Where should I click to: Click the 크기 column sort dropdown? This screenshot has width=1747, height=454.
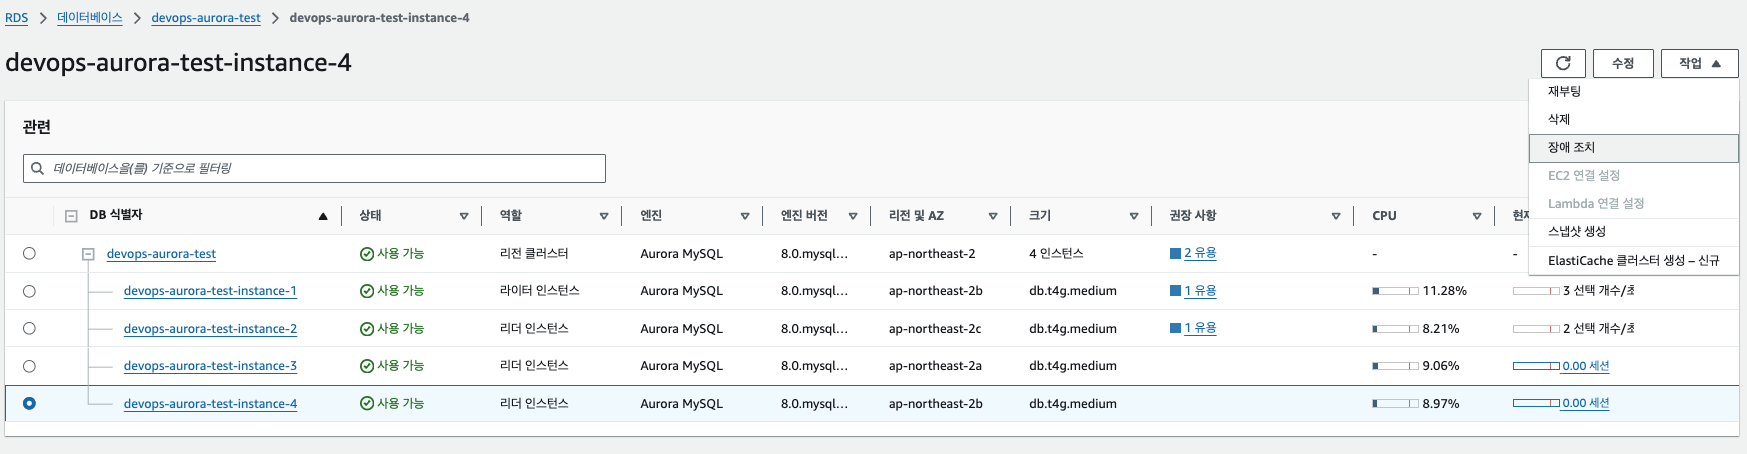coord(1134,216)
